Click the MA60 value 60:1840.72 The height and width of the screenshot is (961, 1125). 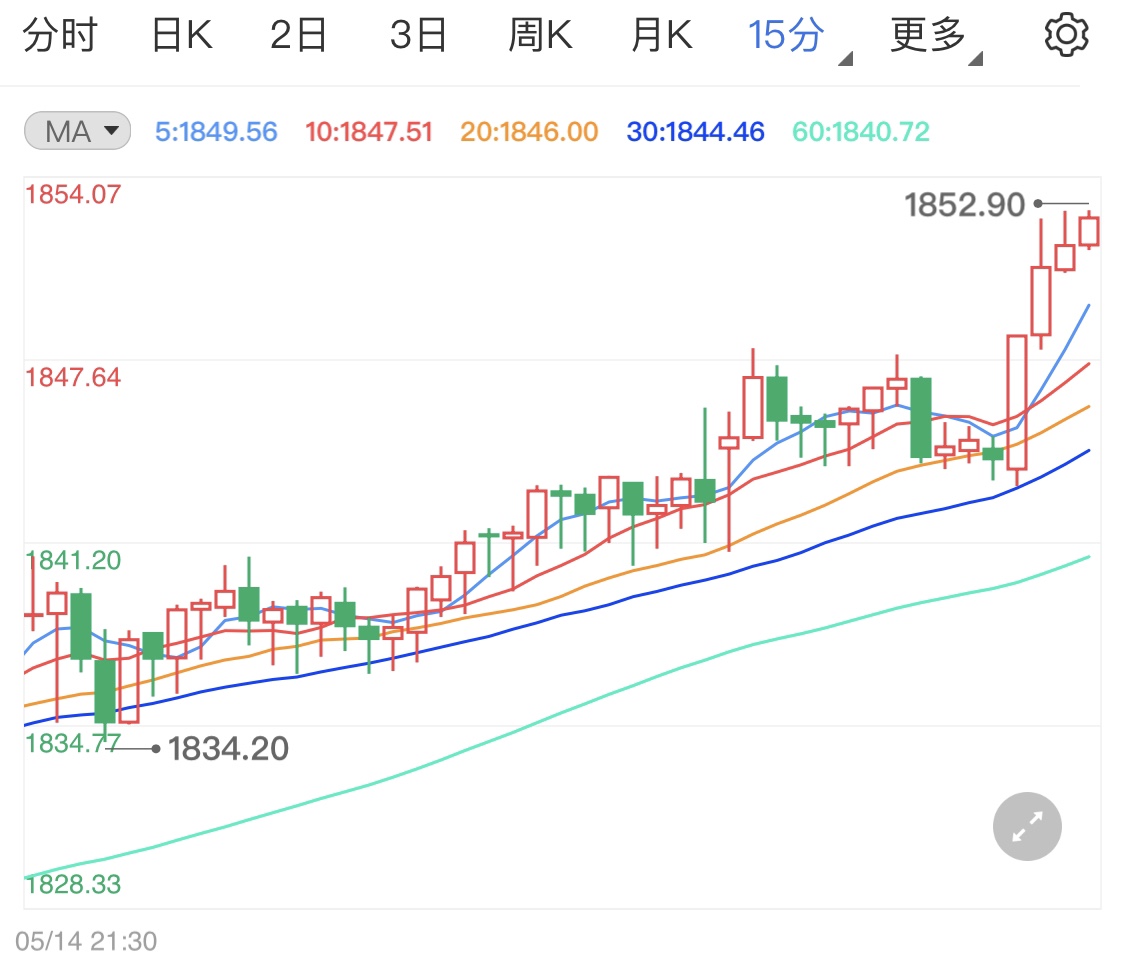click(x=861, y=131)
